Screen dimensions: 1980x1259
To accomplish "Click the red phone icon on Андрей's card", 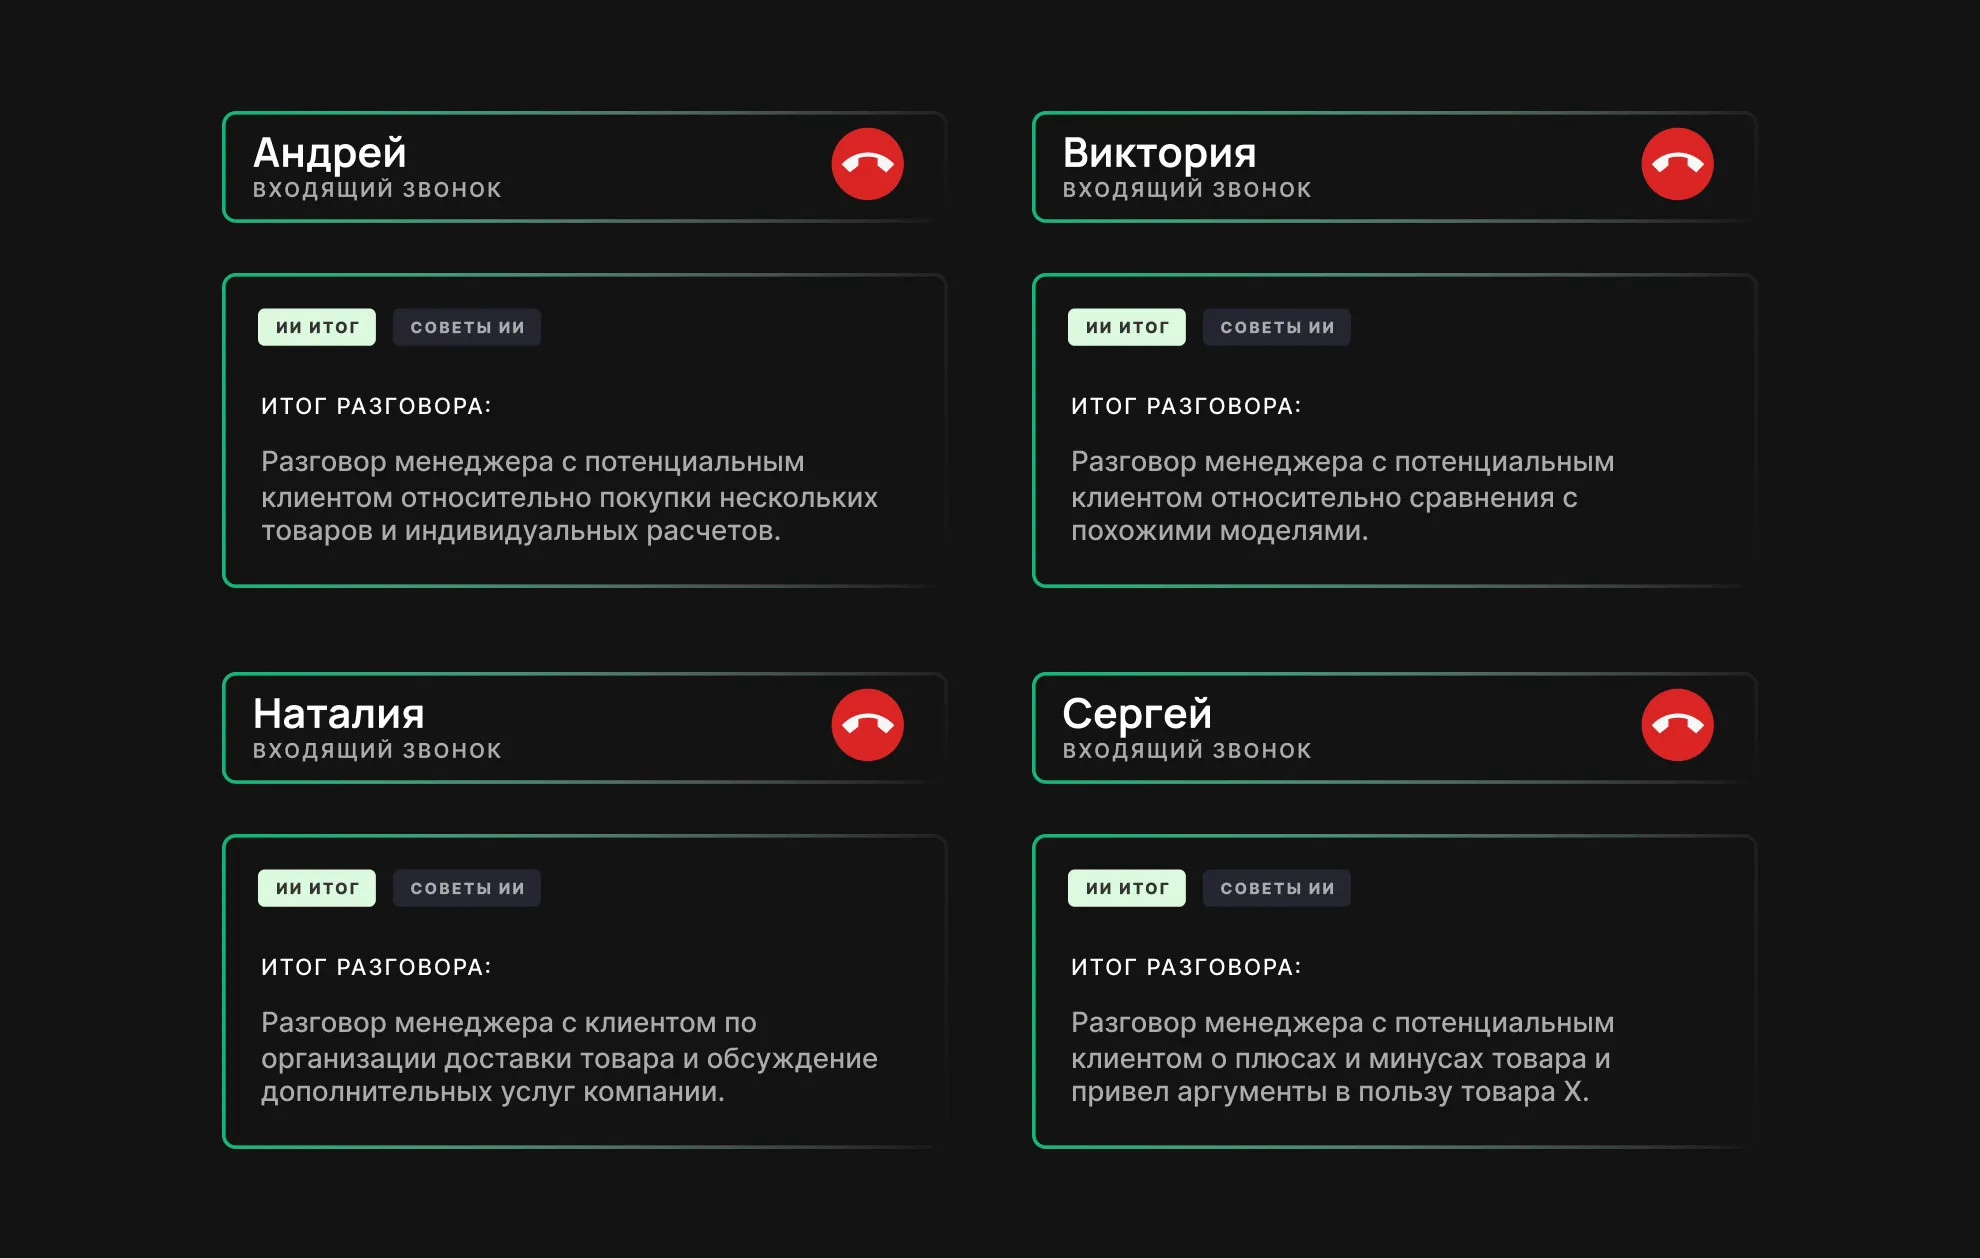I will point(868,162).
